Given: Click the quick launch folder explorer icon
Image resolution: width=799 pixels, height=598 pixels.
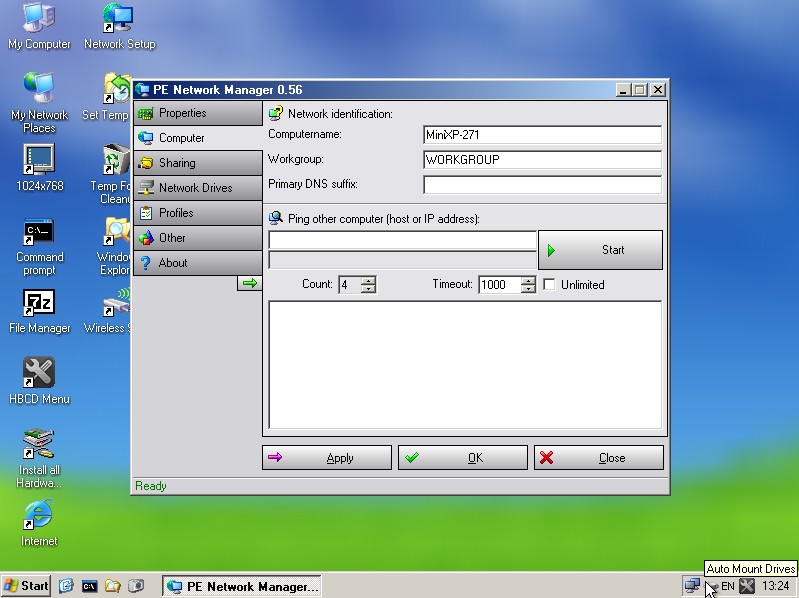Looking at the screenshot, I should pos(112,586).
